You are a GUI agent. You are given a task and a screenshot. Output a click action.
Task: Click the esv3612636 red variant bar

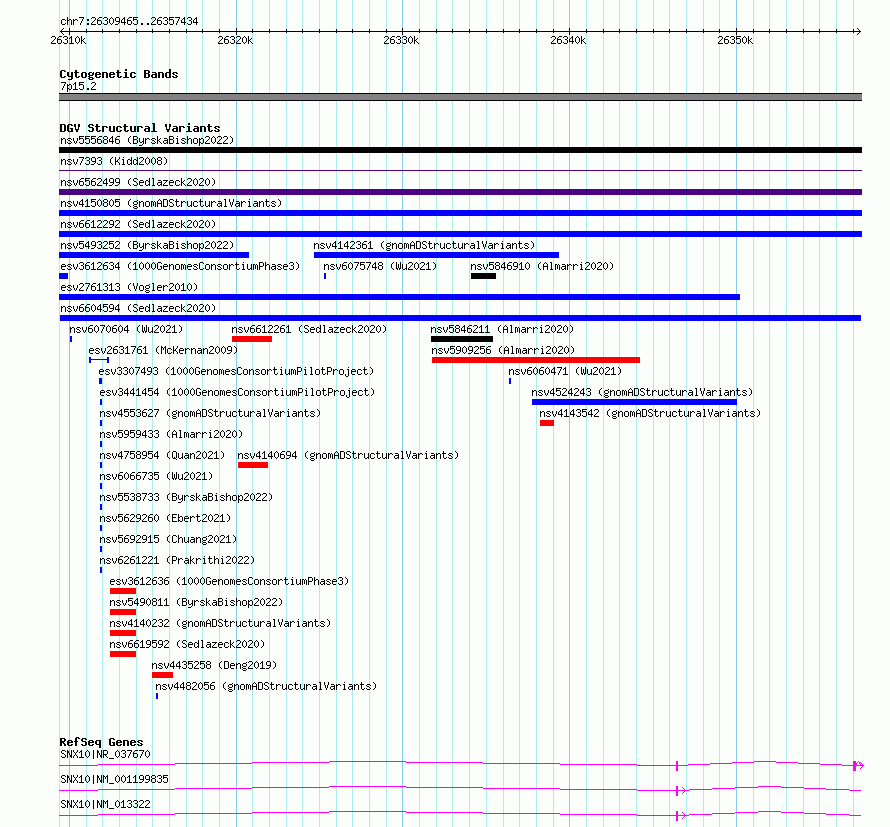coord(123,591)
